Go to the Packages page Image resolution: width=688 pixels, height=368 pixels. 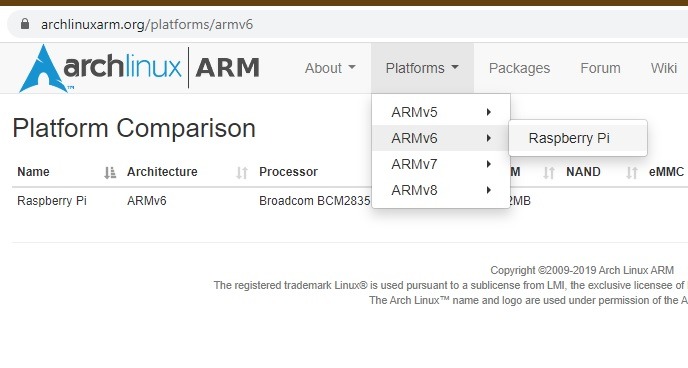coord(519,68)
